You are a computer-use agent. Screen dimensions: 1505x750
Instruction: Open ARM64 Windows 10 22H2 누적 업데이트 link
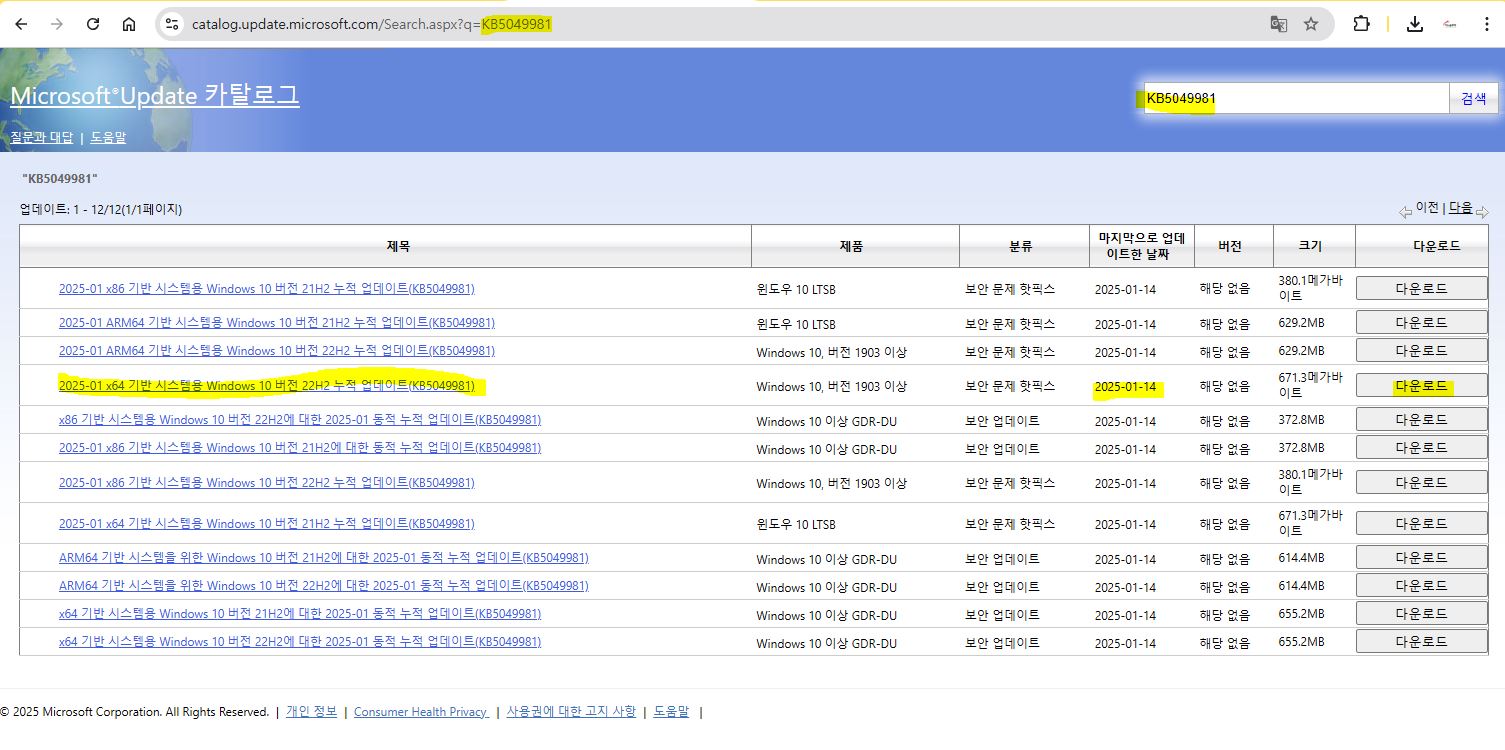coord(277,351)
